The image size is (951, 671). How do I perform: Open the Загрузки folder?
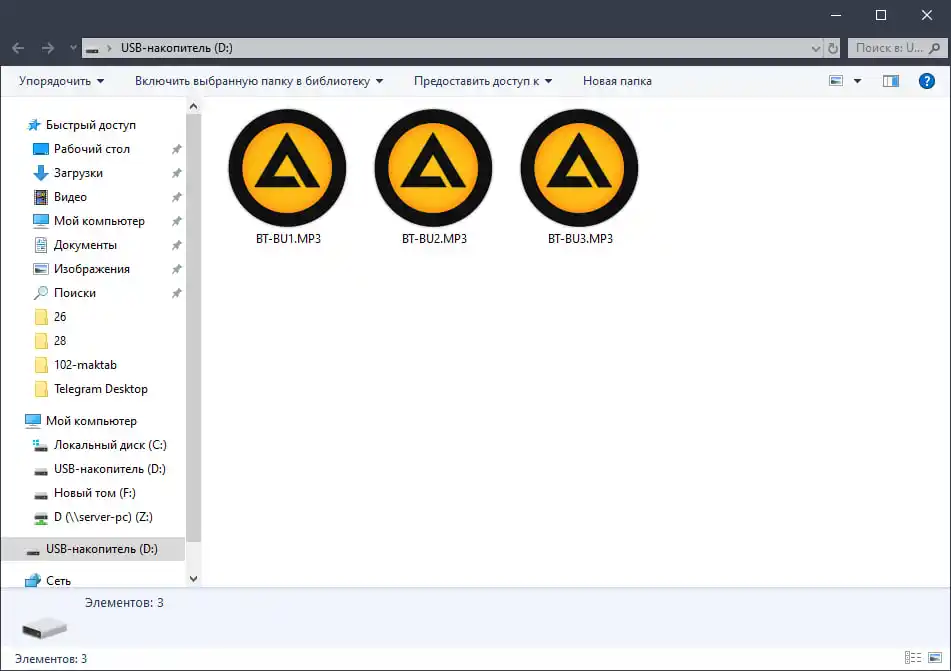point(78,173)
